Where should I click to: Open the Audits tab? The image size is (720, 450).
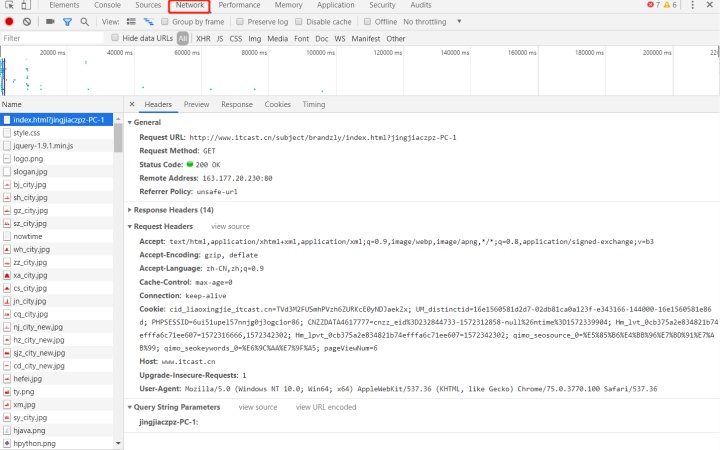point(421,5)
